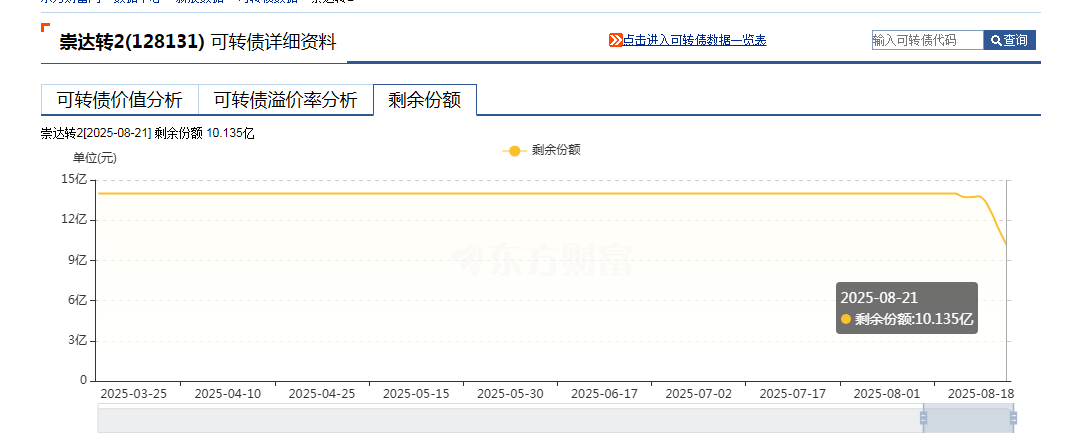Viewport: 1087px width, 444px height.
Task: Click the 2025-08-18 x-axis label
Action: 981,393
